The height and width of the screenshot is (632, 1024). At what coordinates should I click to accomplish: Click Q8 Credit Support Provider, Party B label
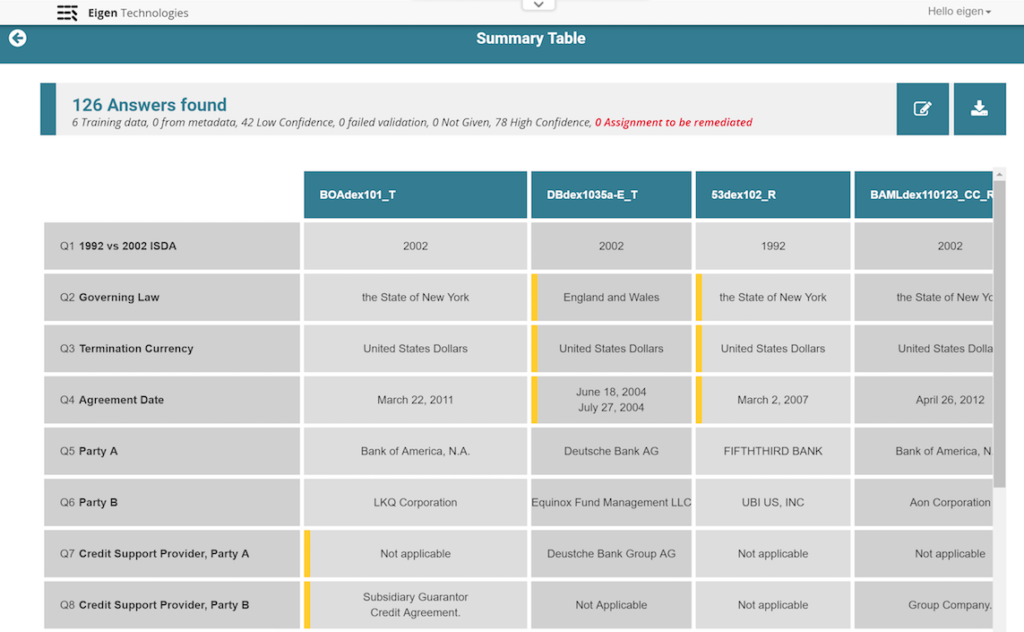pyautogui.click(x=172, y=605)
